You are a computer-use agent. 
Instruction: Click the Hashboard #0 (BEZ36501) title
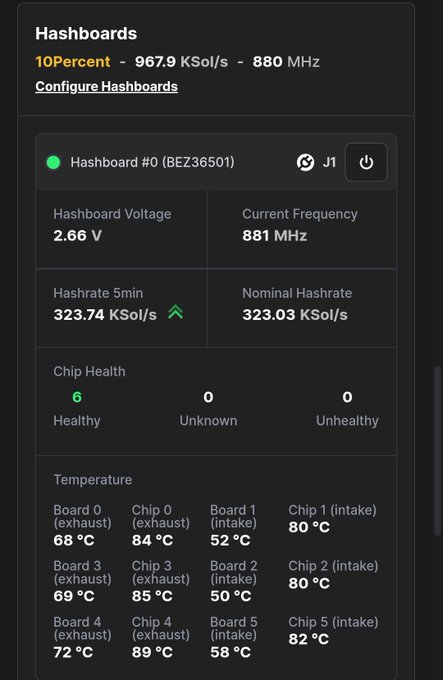152,162
